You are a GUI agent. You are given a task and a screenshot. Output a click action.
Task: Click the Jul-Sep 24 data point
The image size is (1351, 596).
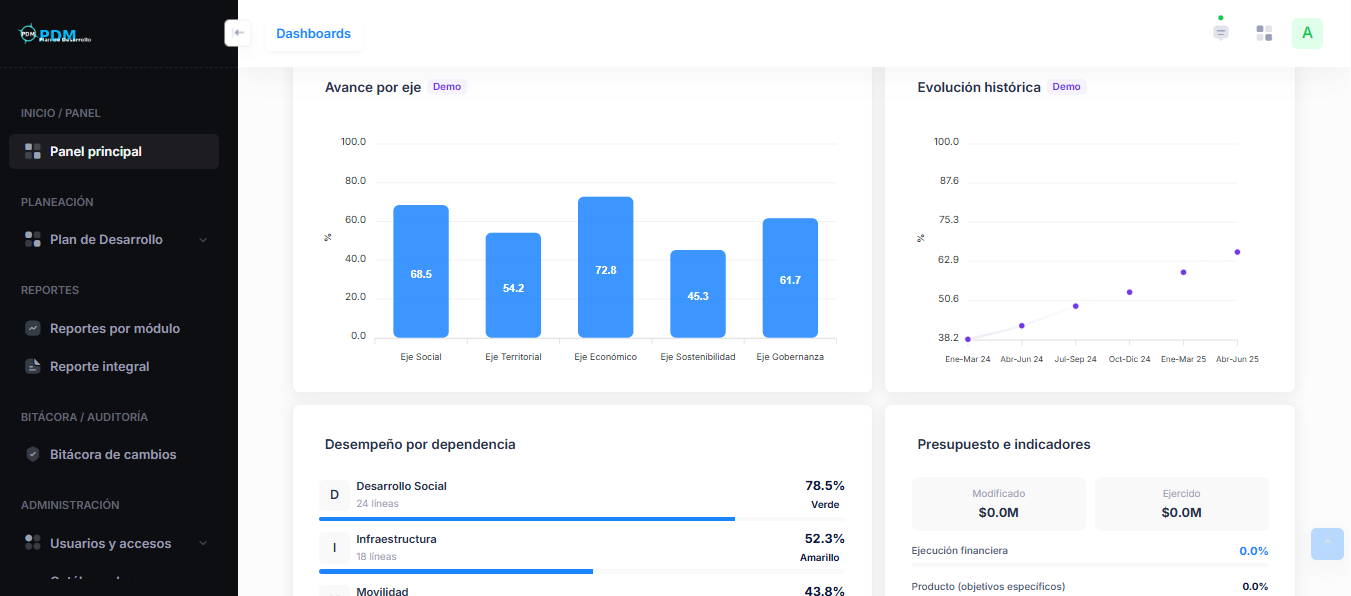(x=1076, y=306)
